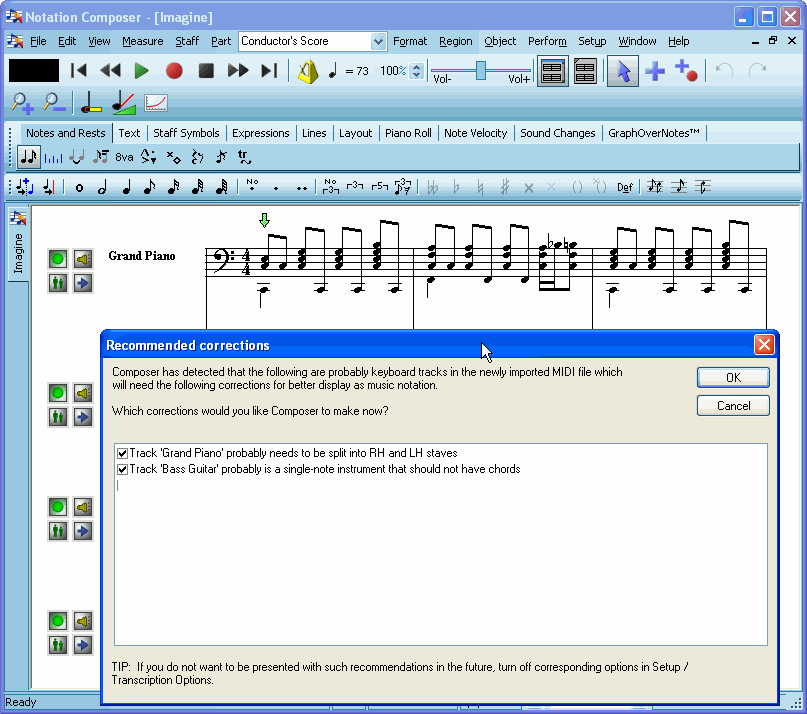Click the red Record button

tap(174, 71)
